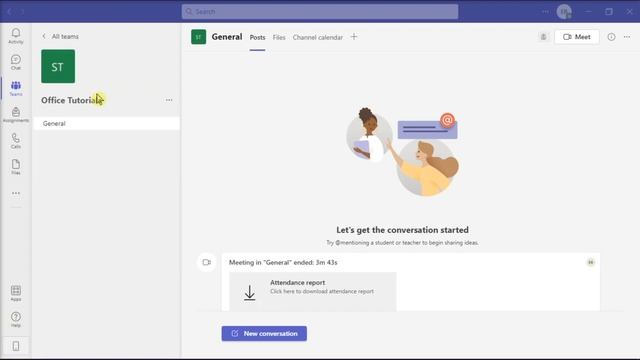The image size is (640, 360).
Task: Click the Search box
Action: point(320,11)
